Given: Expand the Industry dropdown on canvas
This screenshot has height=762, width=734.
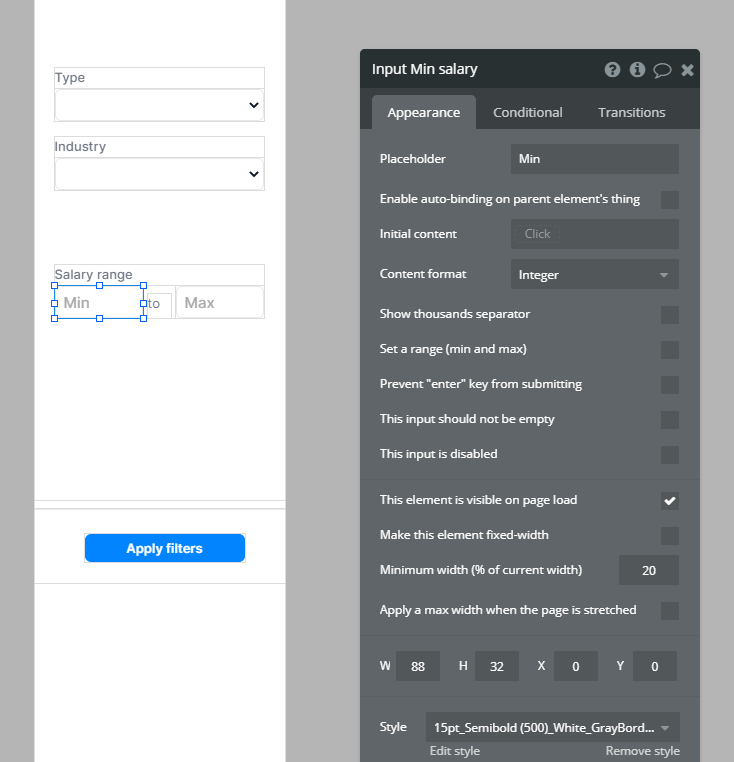Looking at the screenshot, I should tap(159, 174).
